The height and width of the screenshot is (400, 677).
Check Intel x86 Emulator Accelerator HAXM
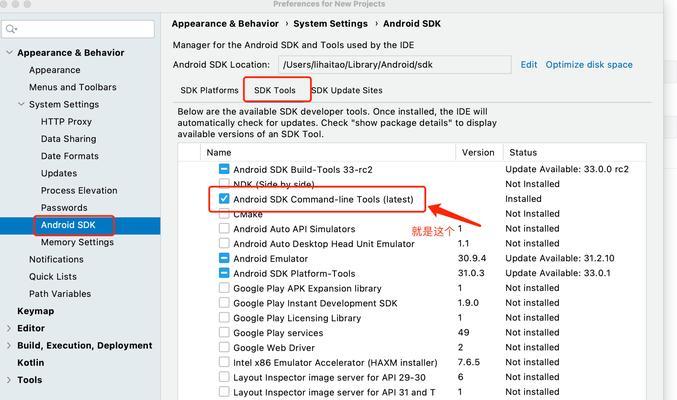click(x=224, y=362)
